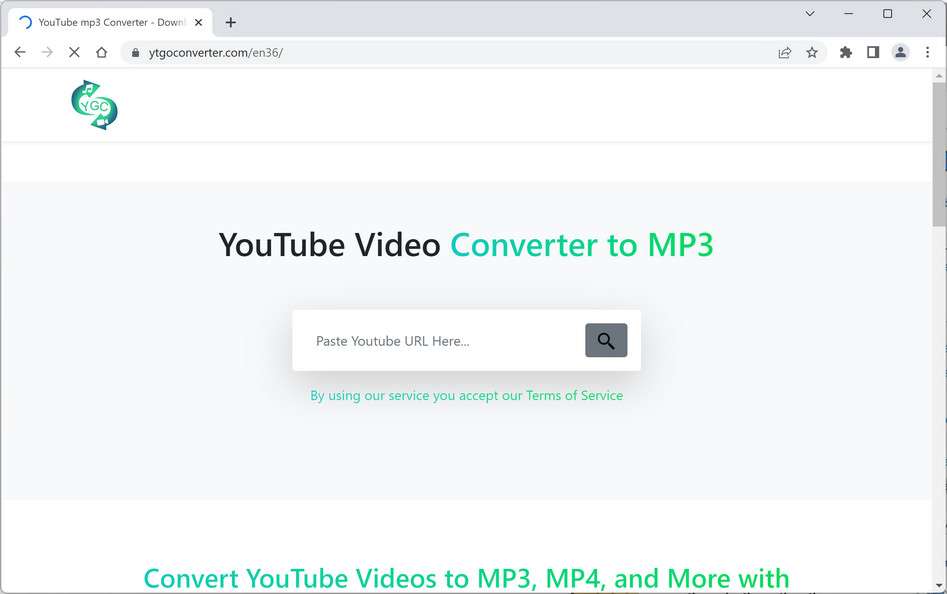Click the YGC site logo
This screenshot has width=947, height=594.
[94, 105]
